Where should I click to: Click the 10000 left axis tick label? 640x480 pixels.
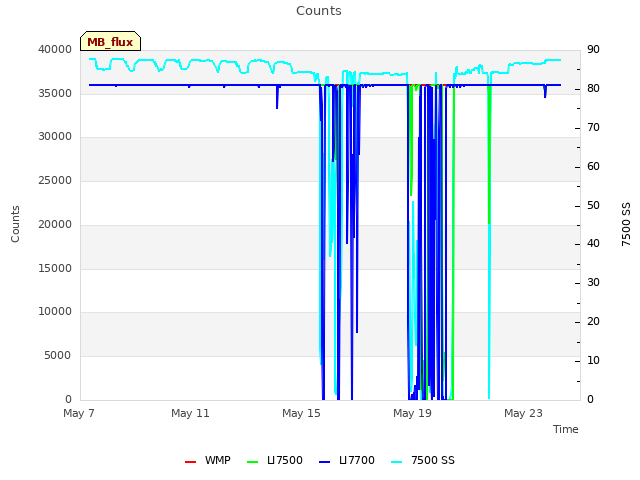55,312
